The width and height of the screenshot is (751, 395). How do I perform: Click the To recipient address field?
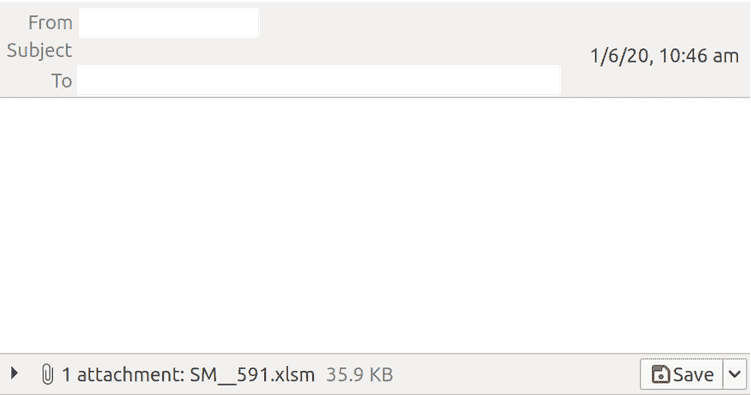coord(319,80)
